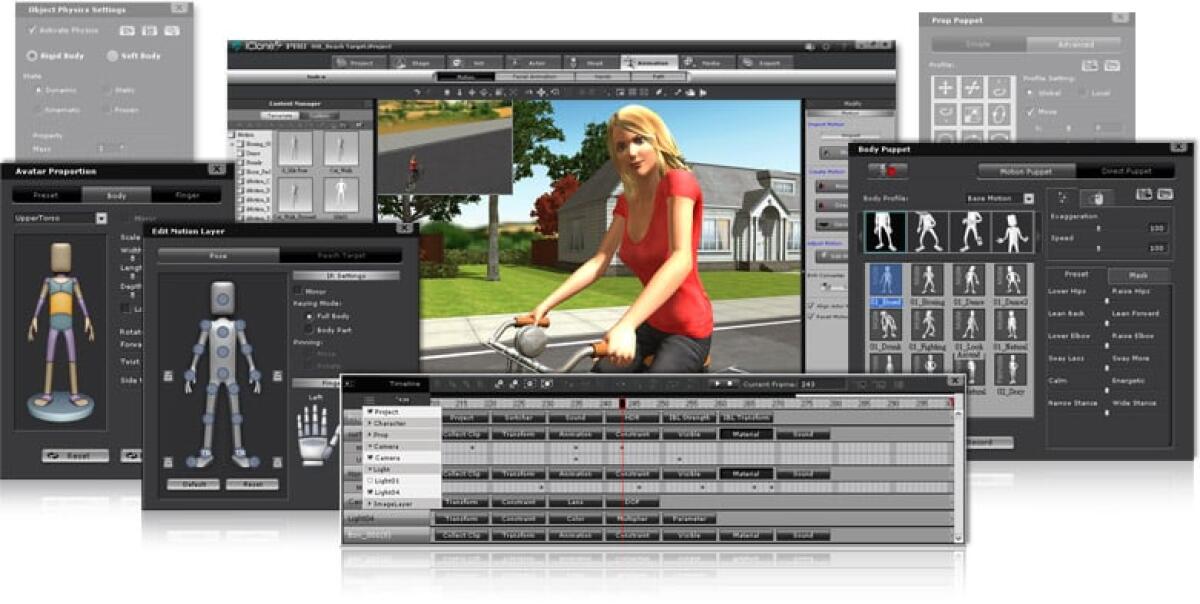Check the Mirror option in Edit Motion Layer
This screenshot has width=1200, height=604.
(298, 290)
